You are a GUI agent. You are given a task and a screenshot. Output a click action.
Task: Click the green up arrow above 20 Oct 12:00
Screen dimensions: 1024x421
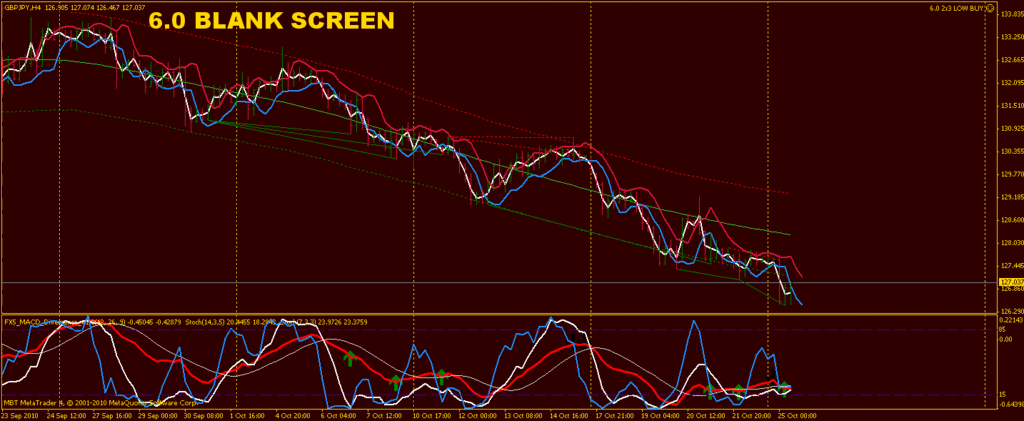pyautogui.click(x=709, y=392)
